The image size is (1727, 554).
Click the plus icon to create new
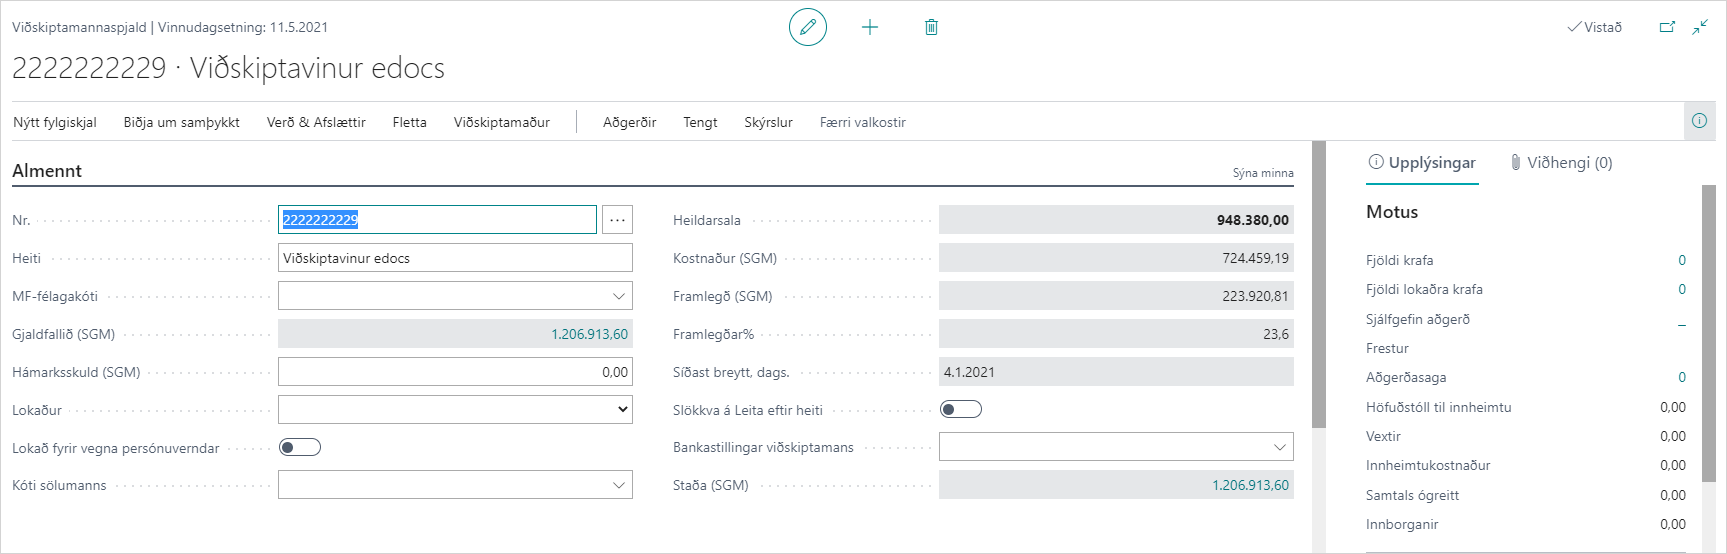click(x=870, y=27)
